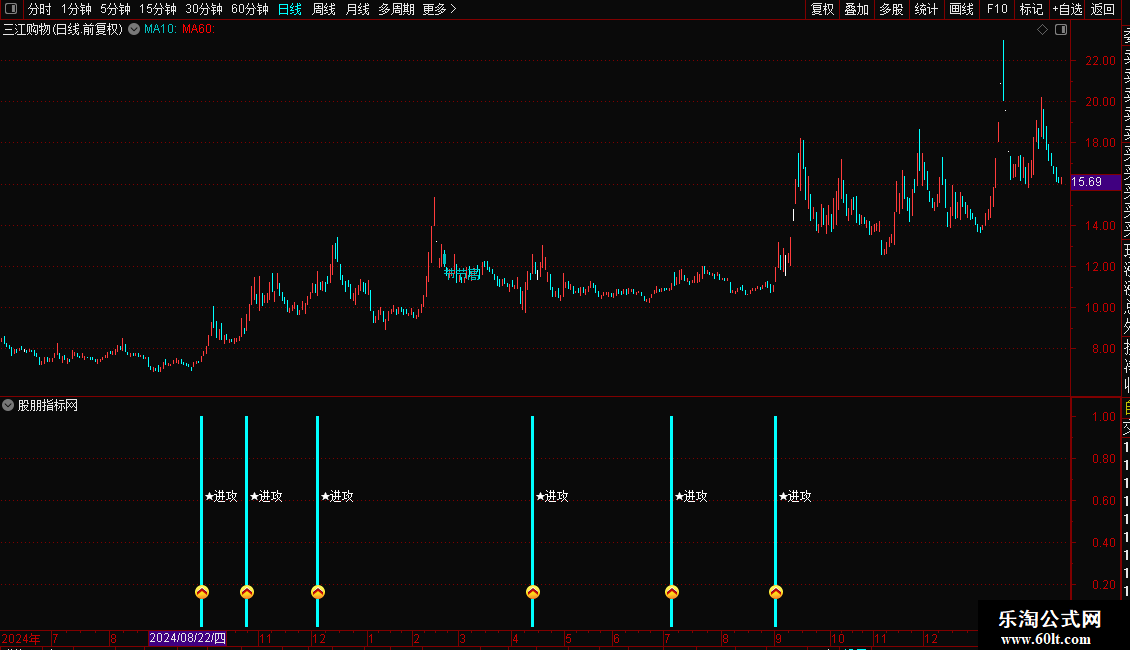This screenshot has height=650, width=1130.
Task: Open F10 company information
Action: (x=997, y=9)
